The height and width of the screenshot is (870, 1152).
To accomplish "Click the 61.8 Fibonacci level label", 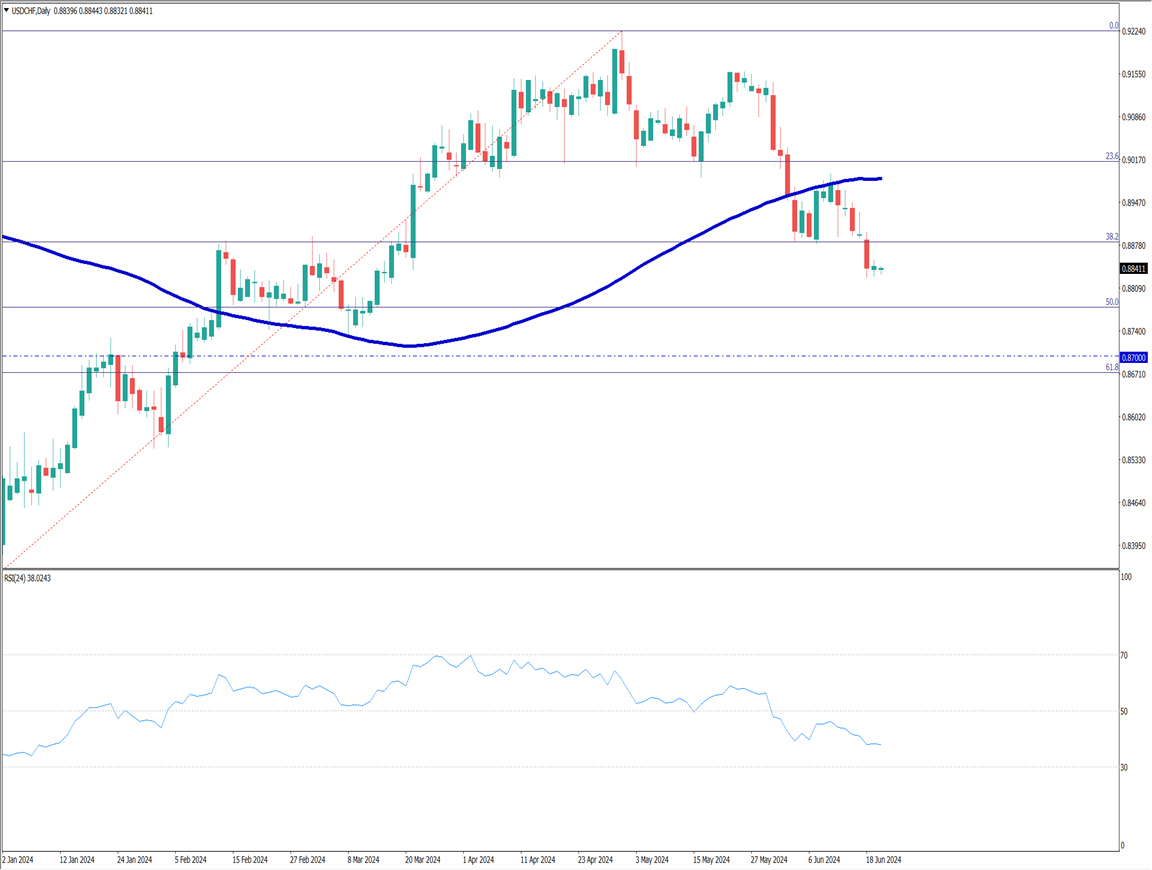I will (x=1111, y=367).
